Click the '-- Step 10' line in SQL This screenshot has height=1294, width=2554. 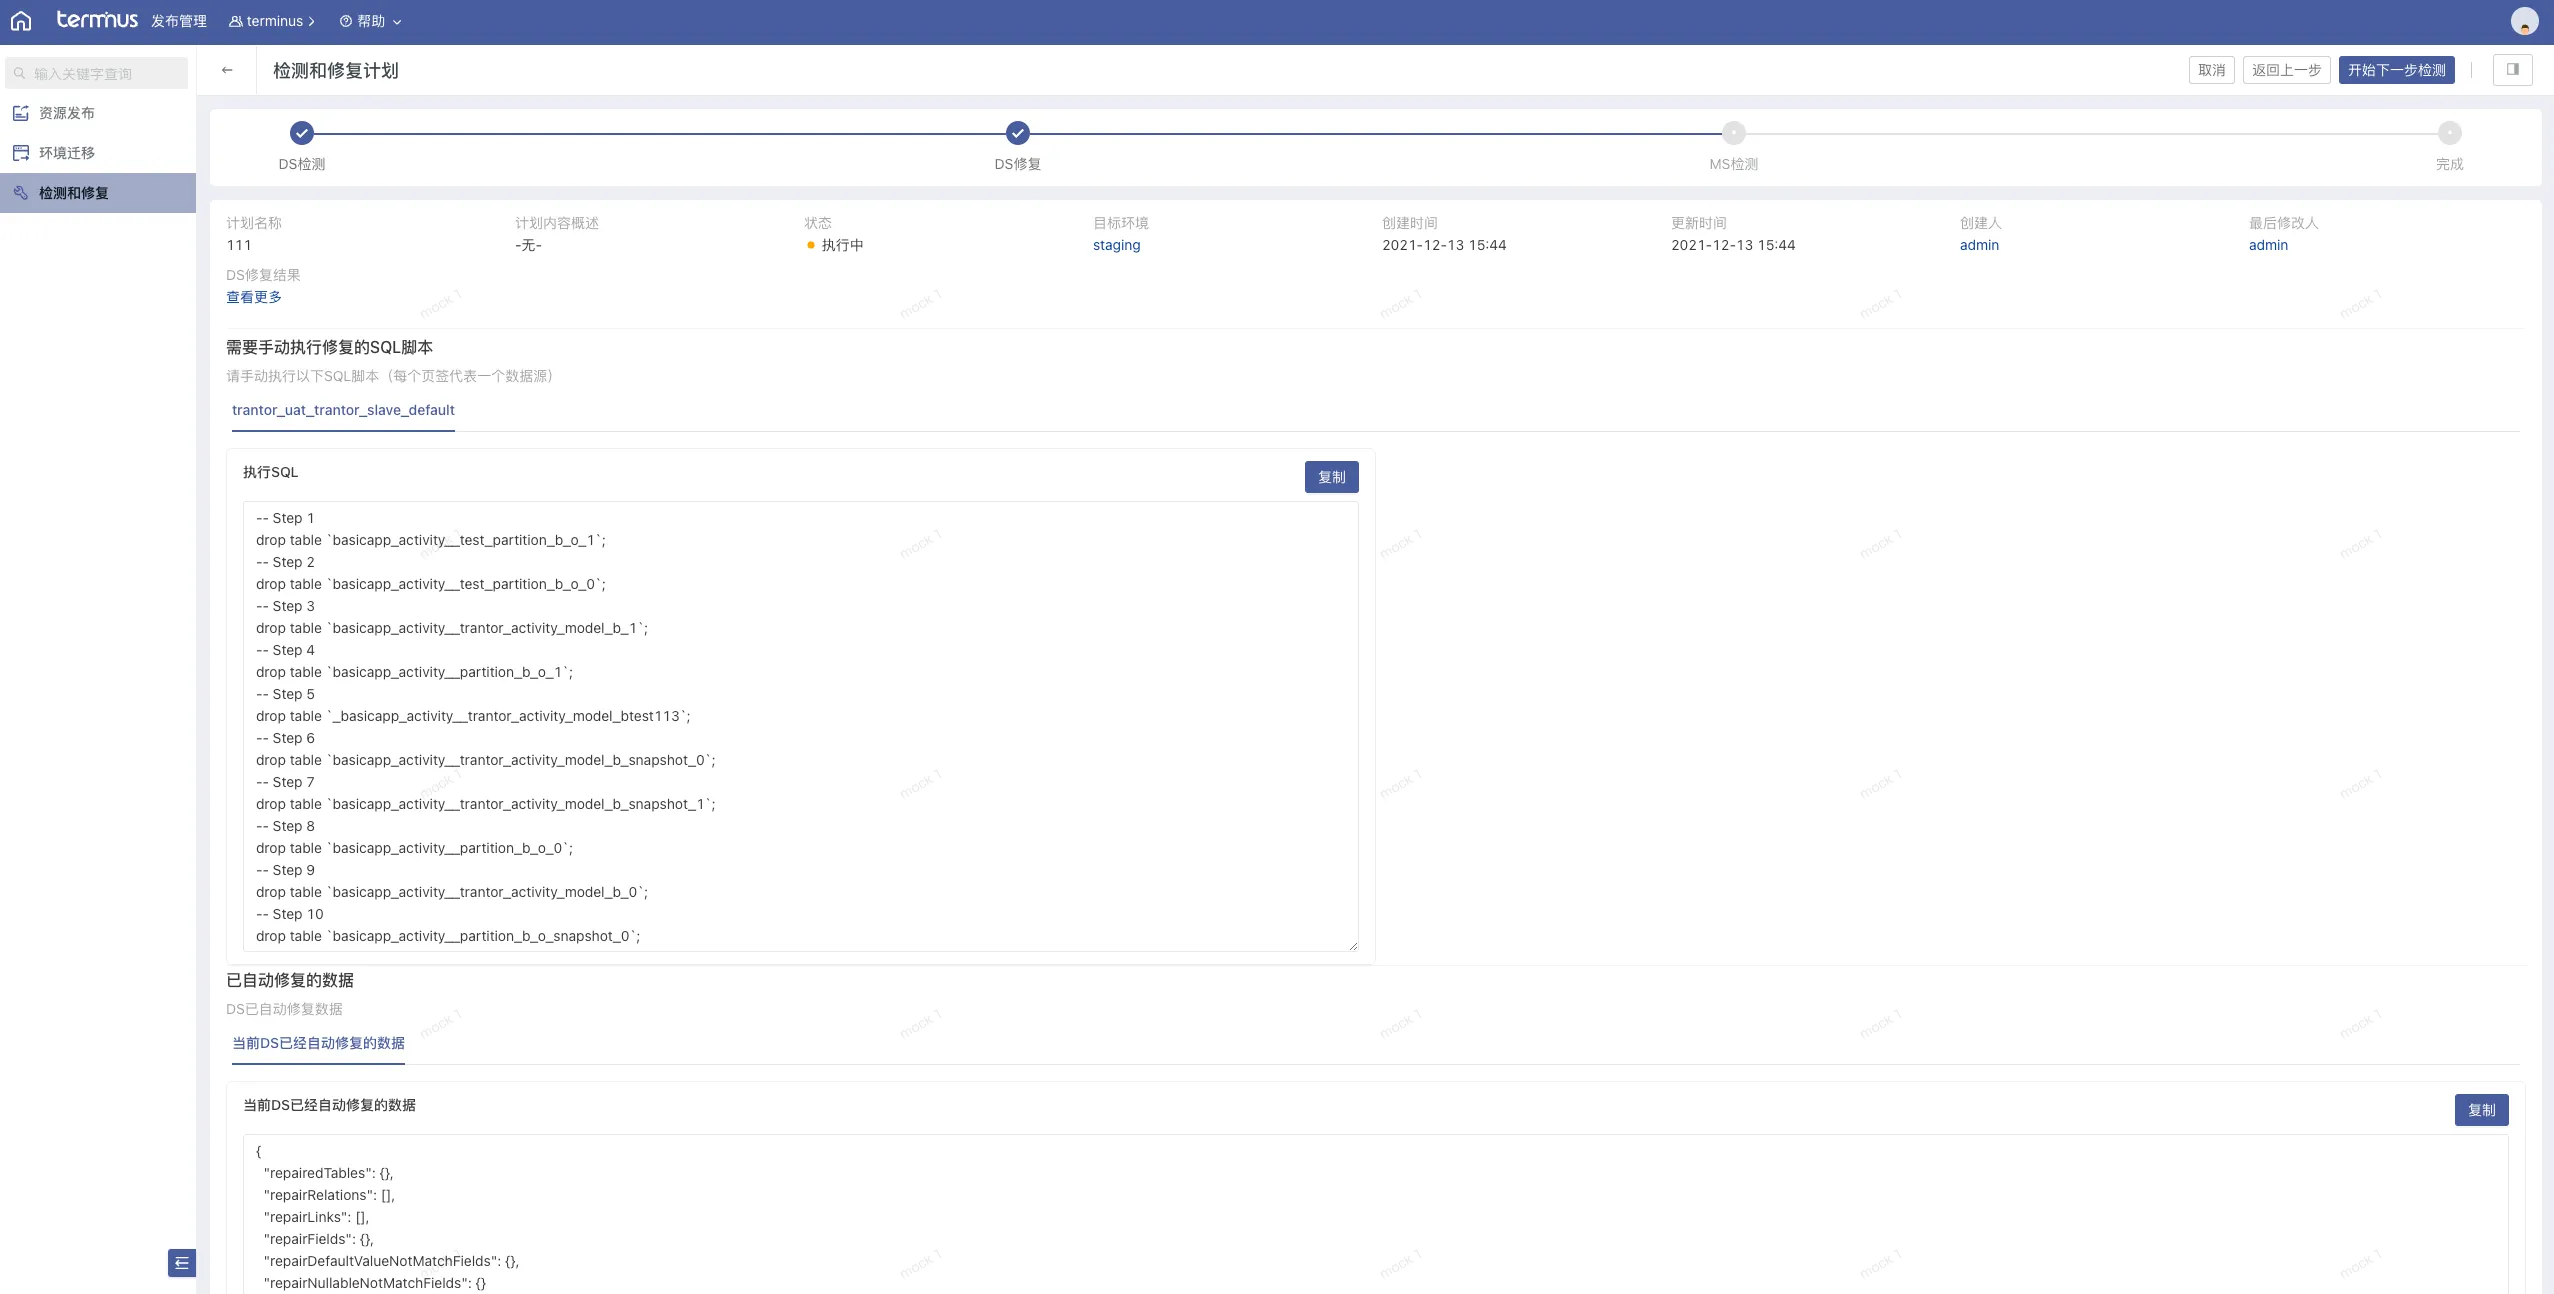tap(290, 914)
